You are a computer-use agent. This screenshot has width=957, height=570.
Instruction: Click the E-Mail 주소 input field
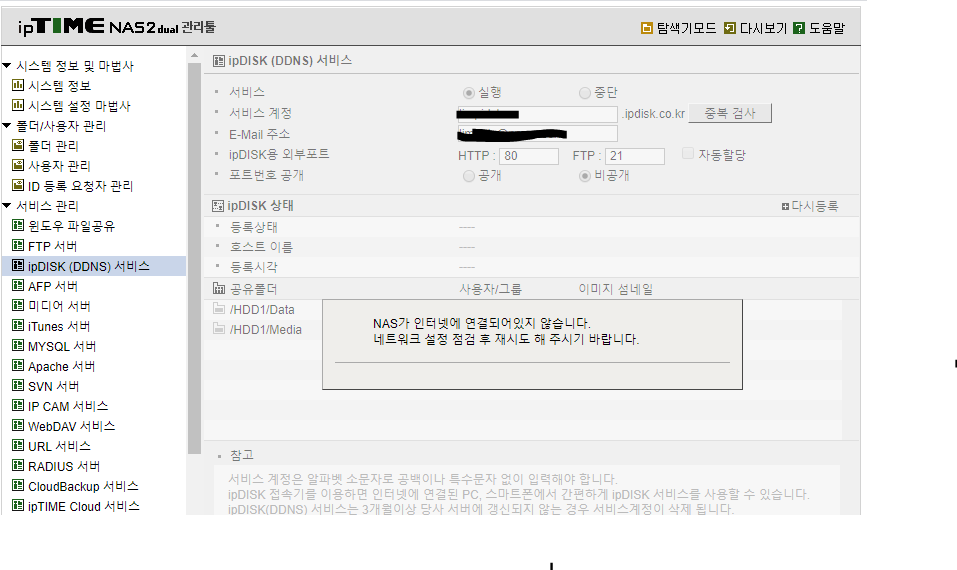click(538, 134)
